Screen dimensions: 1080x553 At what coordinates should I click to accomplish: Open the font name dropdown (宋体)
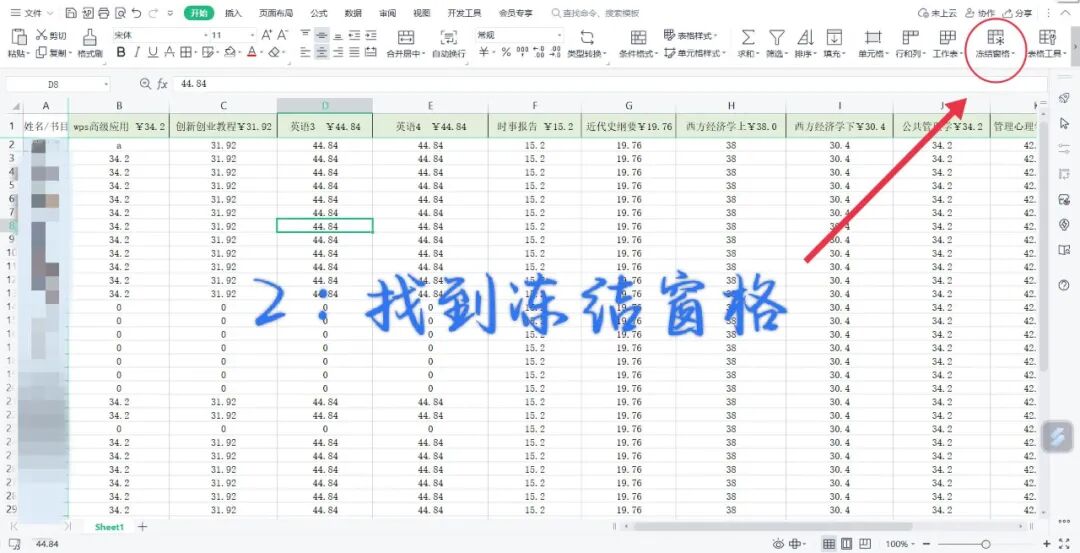(206, 35)
